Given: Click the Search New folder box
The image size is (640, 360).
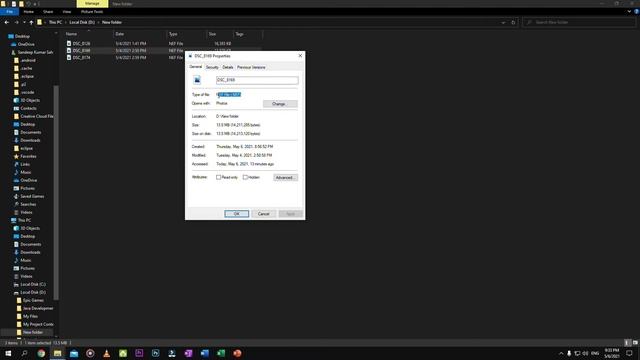Looking at the screenshot, I should coord(579,22).
